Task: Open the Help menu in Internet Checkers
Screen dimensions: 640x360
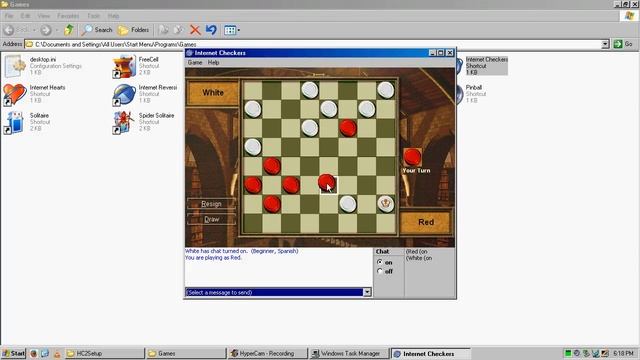Action: pyautogui.click(x=213, y=62)
